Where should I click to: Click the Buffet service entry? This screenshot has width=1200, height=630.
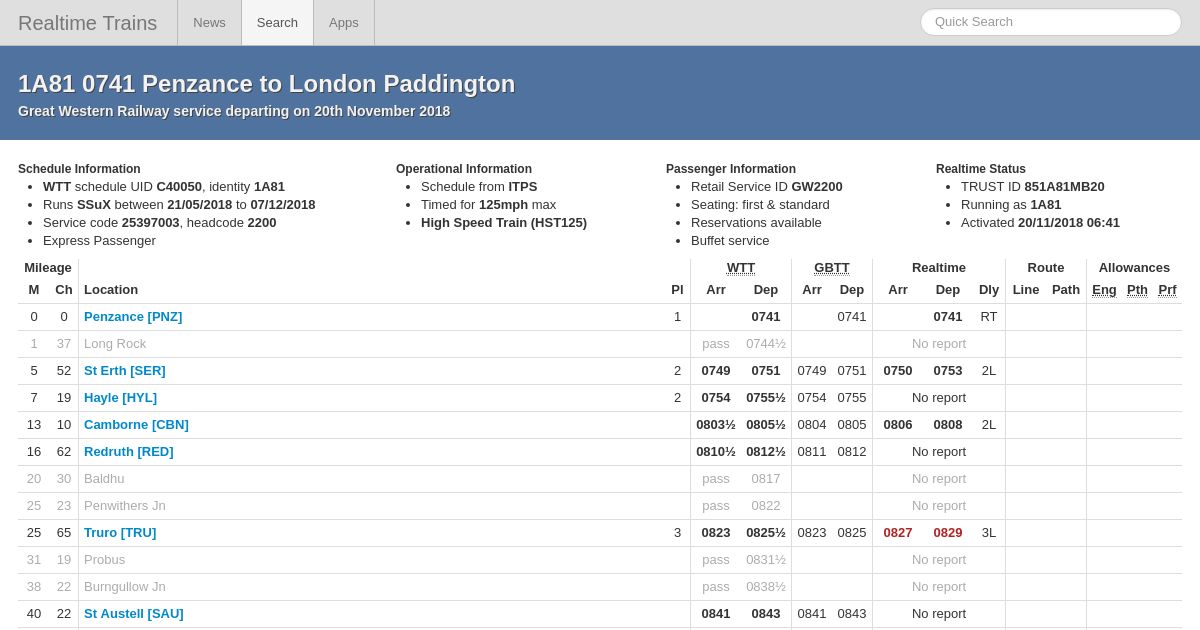coord(730,241)
